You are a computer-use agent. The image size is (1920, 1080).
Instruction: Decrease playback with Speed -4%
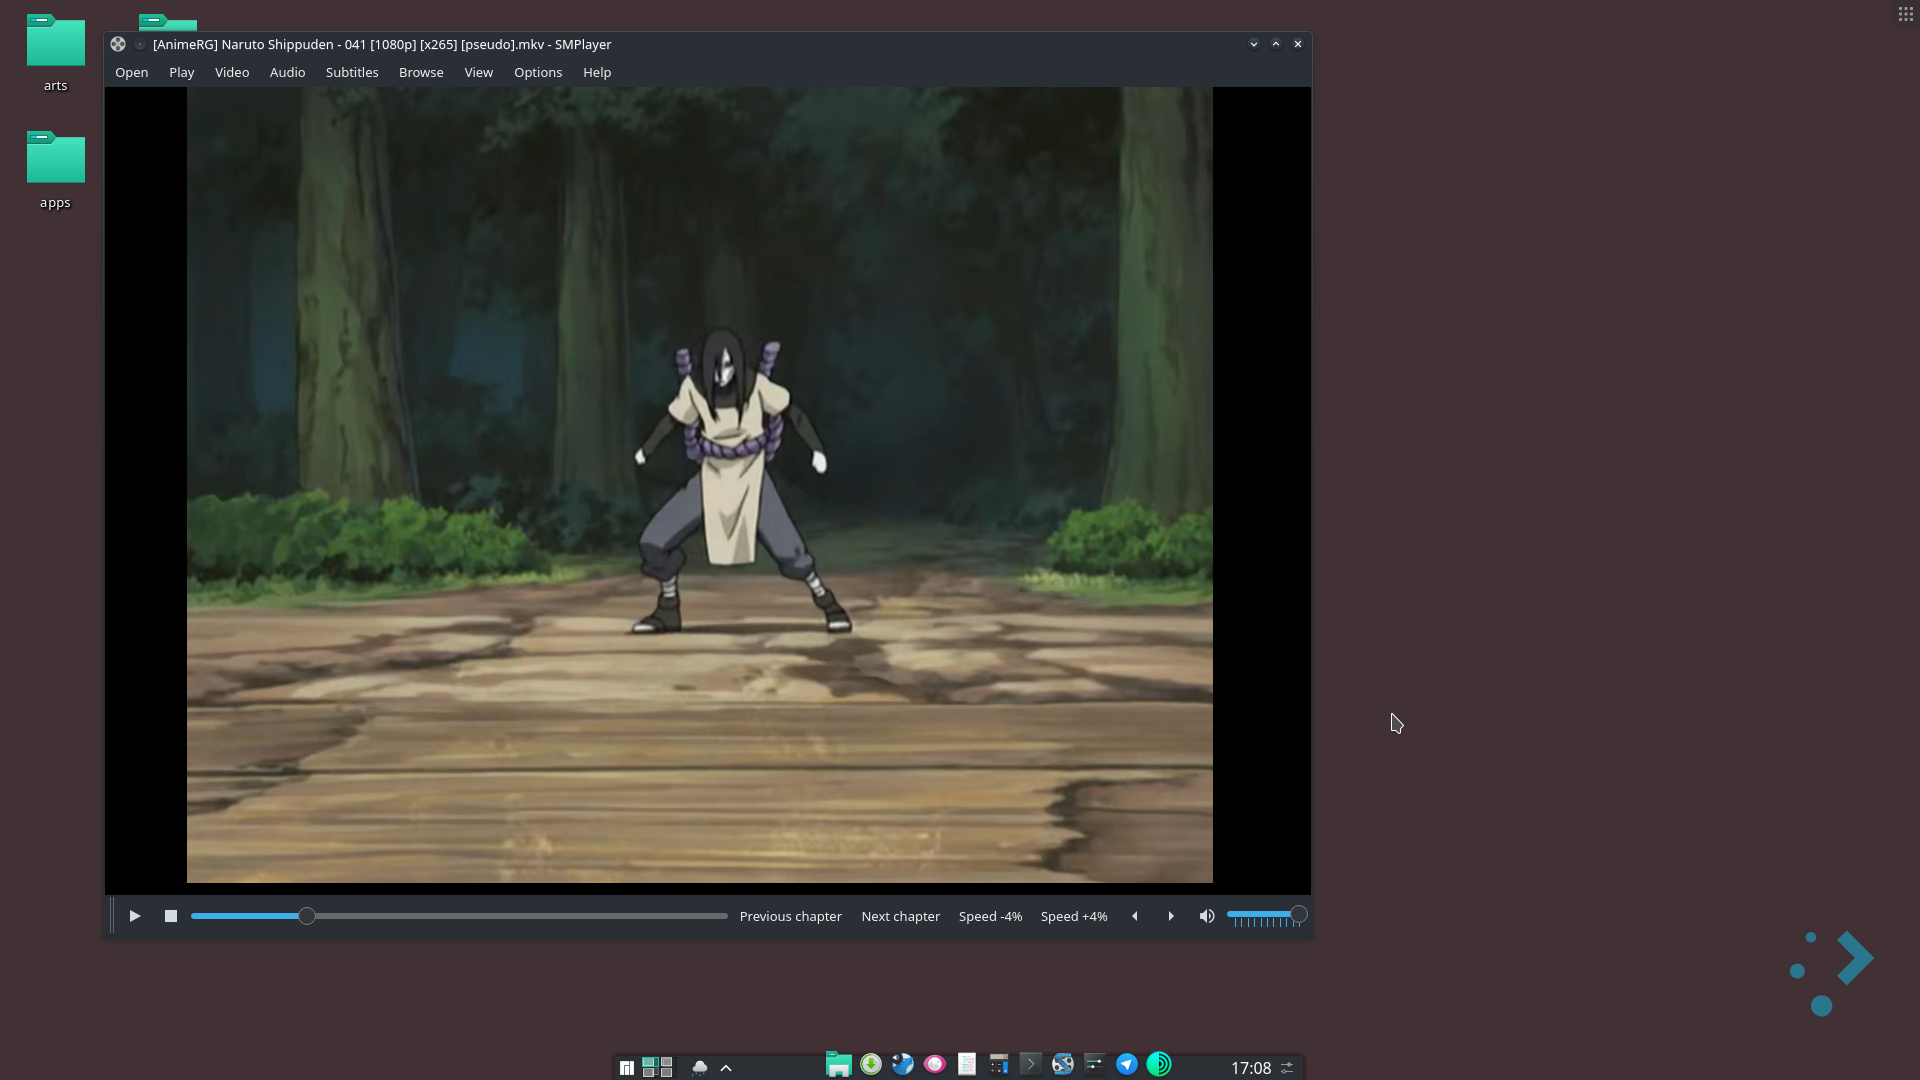click(x=991, y=916)
